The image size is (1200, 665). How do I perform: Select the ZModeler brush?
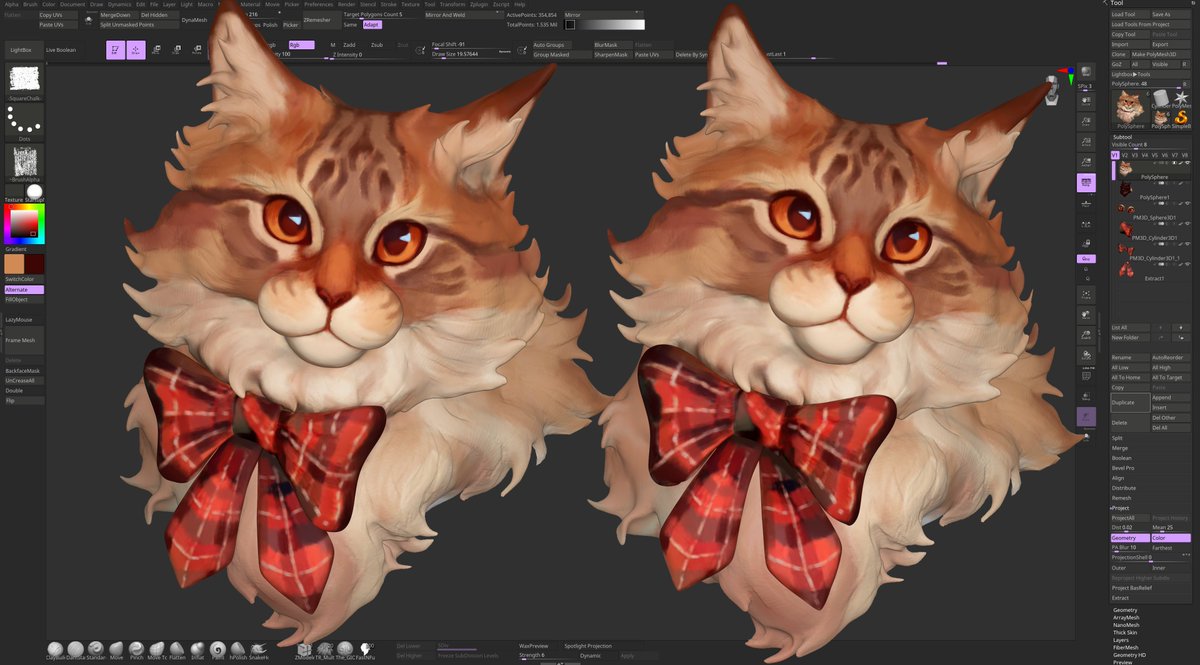coord(304,649)
